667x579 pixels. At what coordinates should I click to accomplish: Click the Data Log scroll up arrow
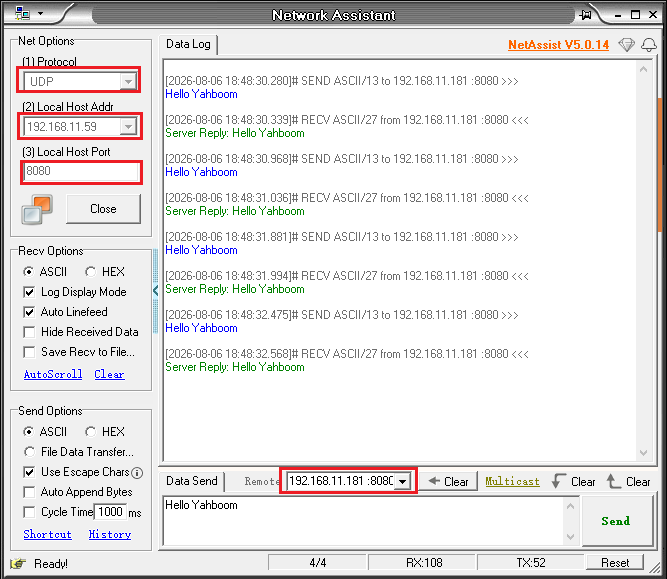click(x=644, y=69)
